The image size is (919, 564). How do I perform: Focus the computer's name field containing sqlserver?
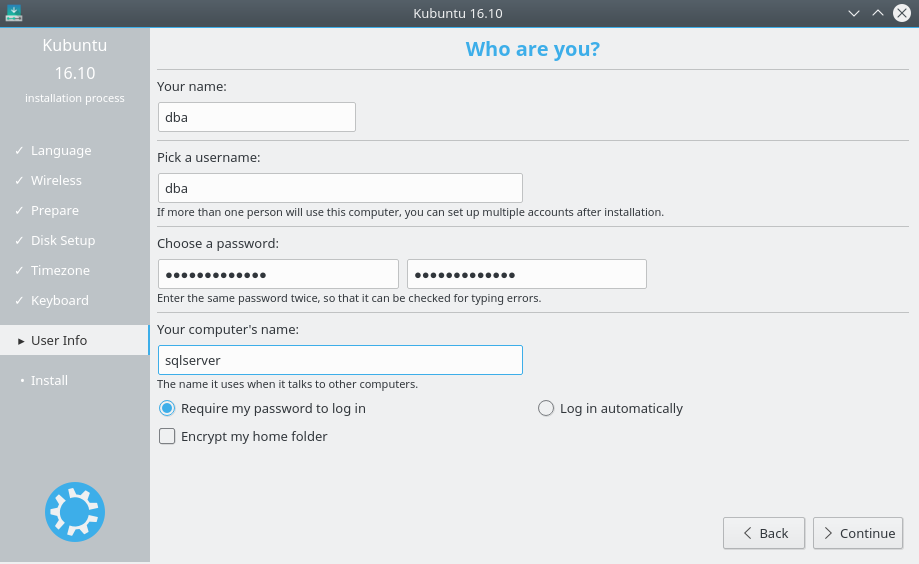coord(340,360)
